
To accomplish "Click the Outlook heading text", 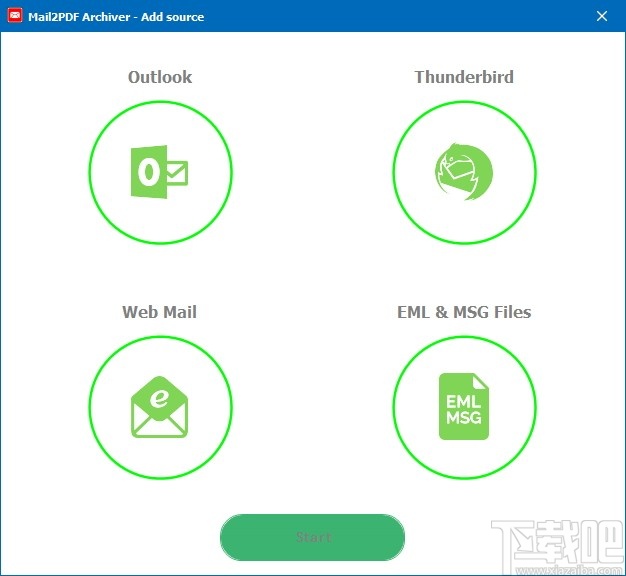I will 160,77.
